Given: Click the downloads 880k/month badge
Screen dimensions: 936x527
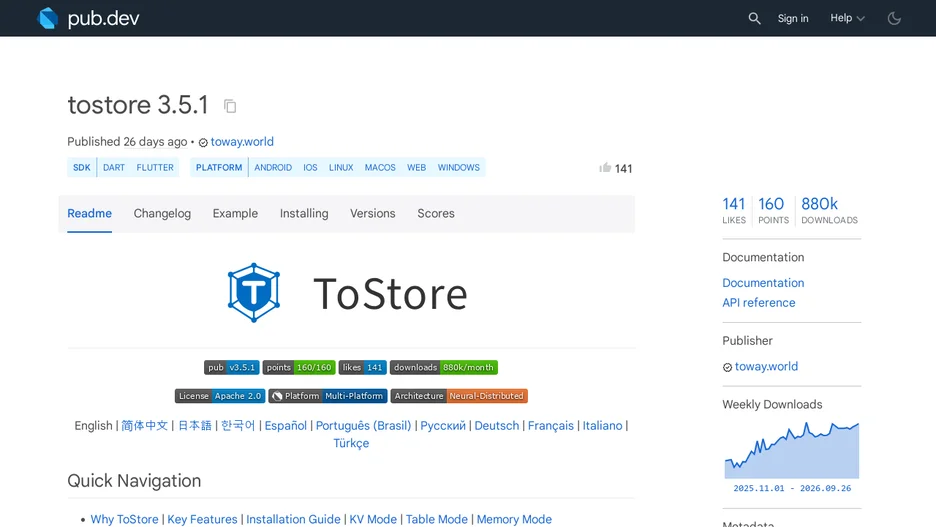Looking at the screenshot, I should [x=444, y=368].
